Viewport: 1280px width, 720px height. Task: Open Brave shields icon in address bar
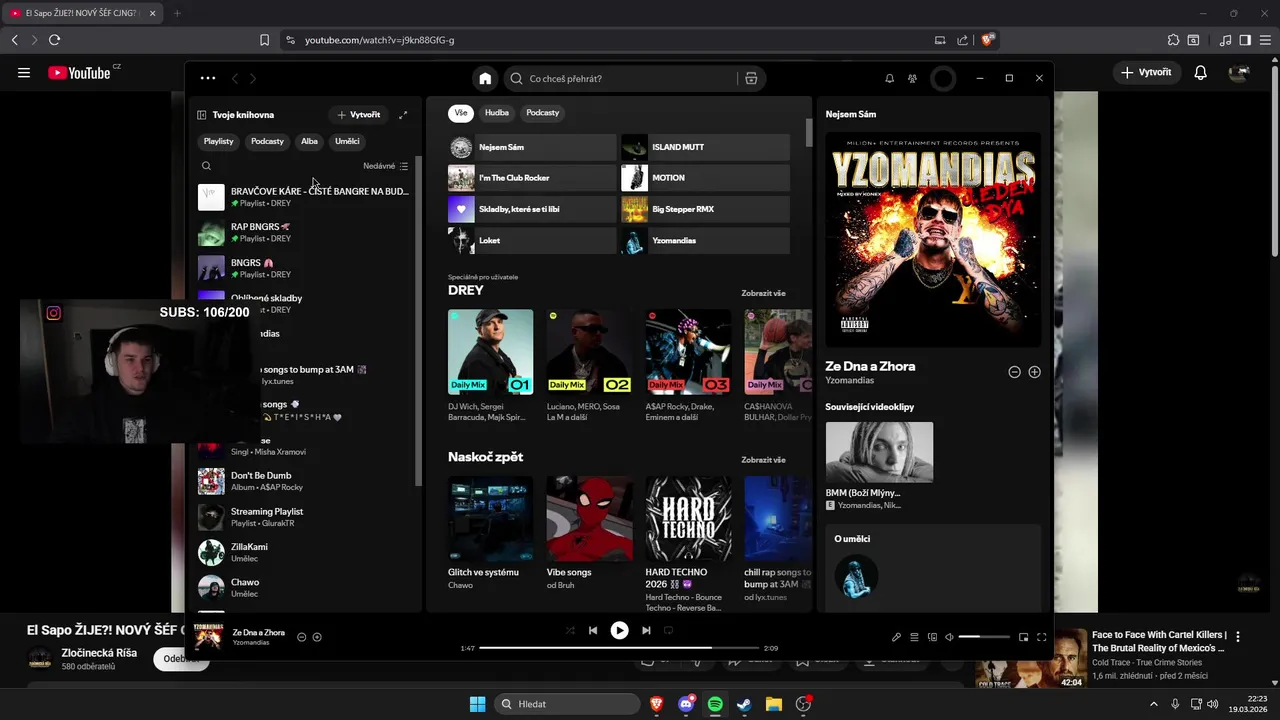coord(987,40)
